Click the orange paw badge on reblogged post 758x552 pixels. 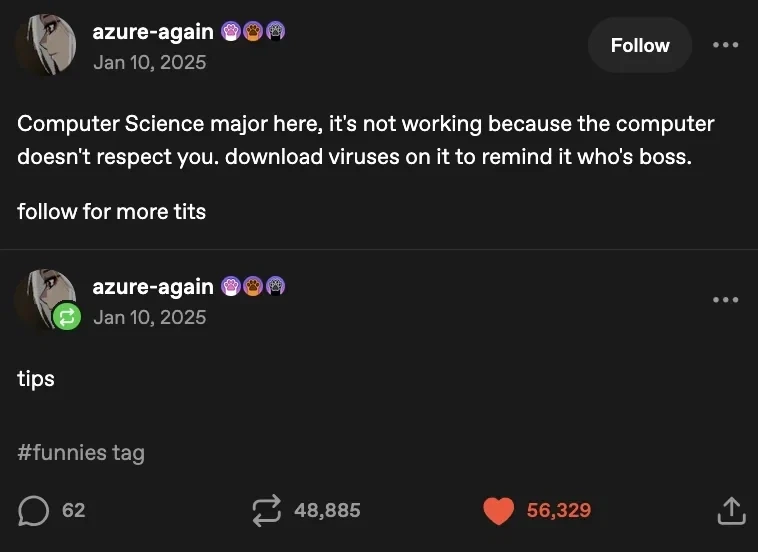(253, 287)
